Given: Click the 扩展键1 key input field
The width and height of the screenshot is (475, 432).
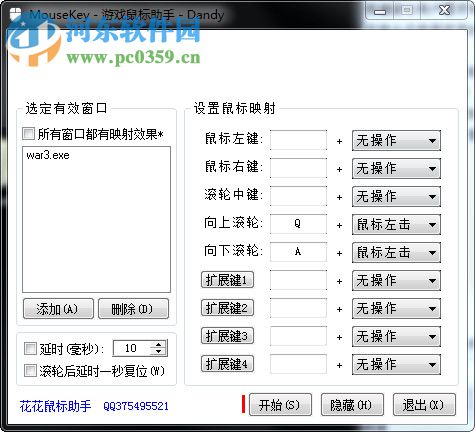Looking at the screenshot, I should coord(298,280).
